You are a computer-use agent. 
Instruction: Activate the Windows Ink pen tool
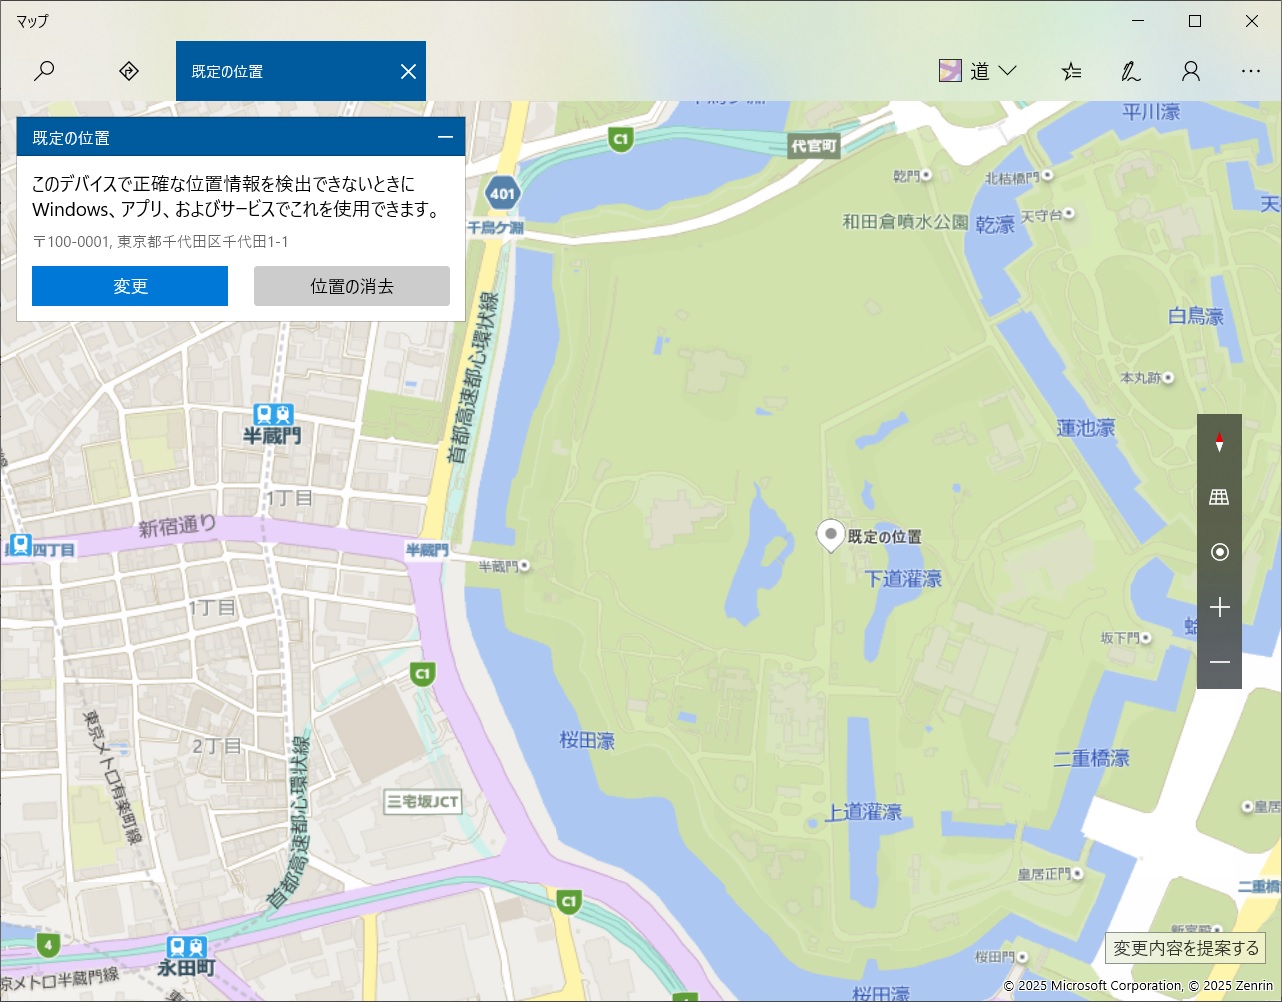[1130, 71]
